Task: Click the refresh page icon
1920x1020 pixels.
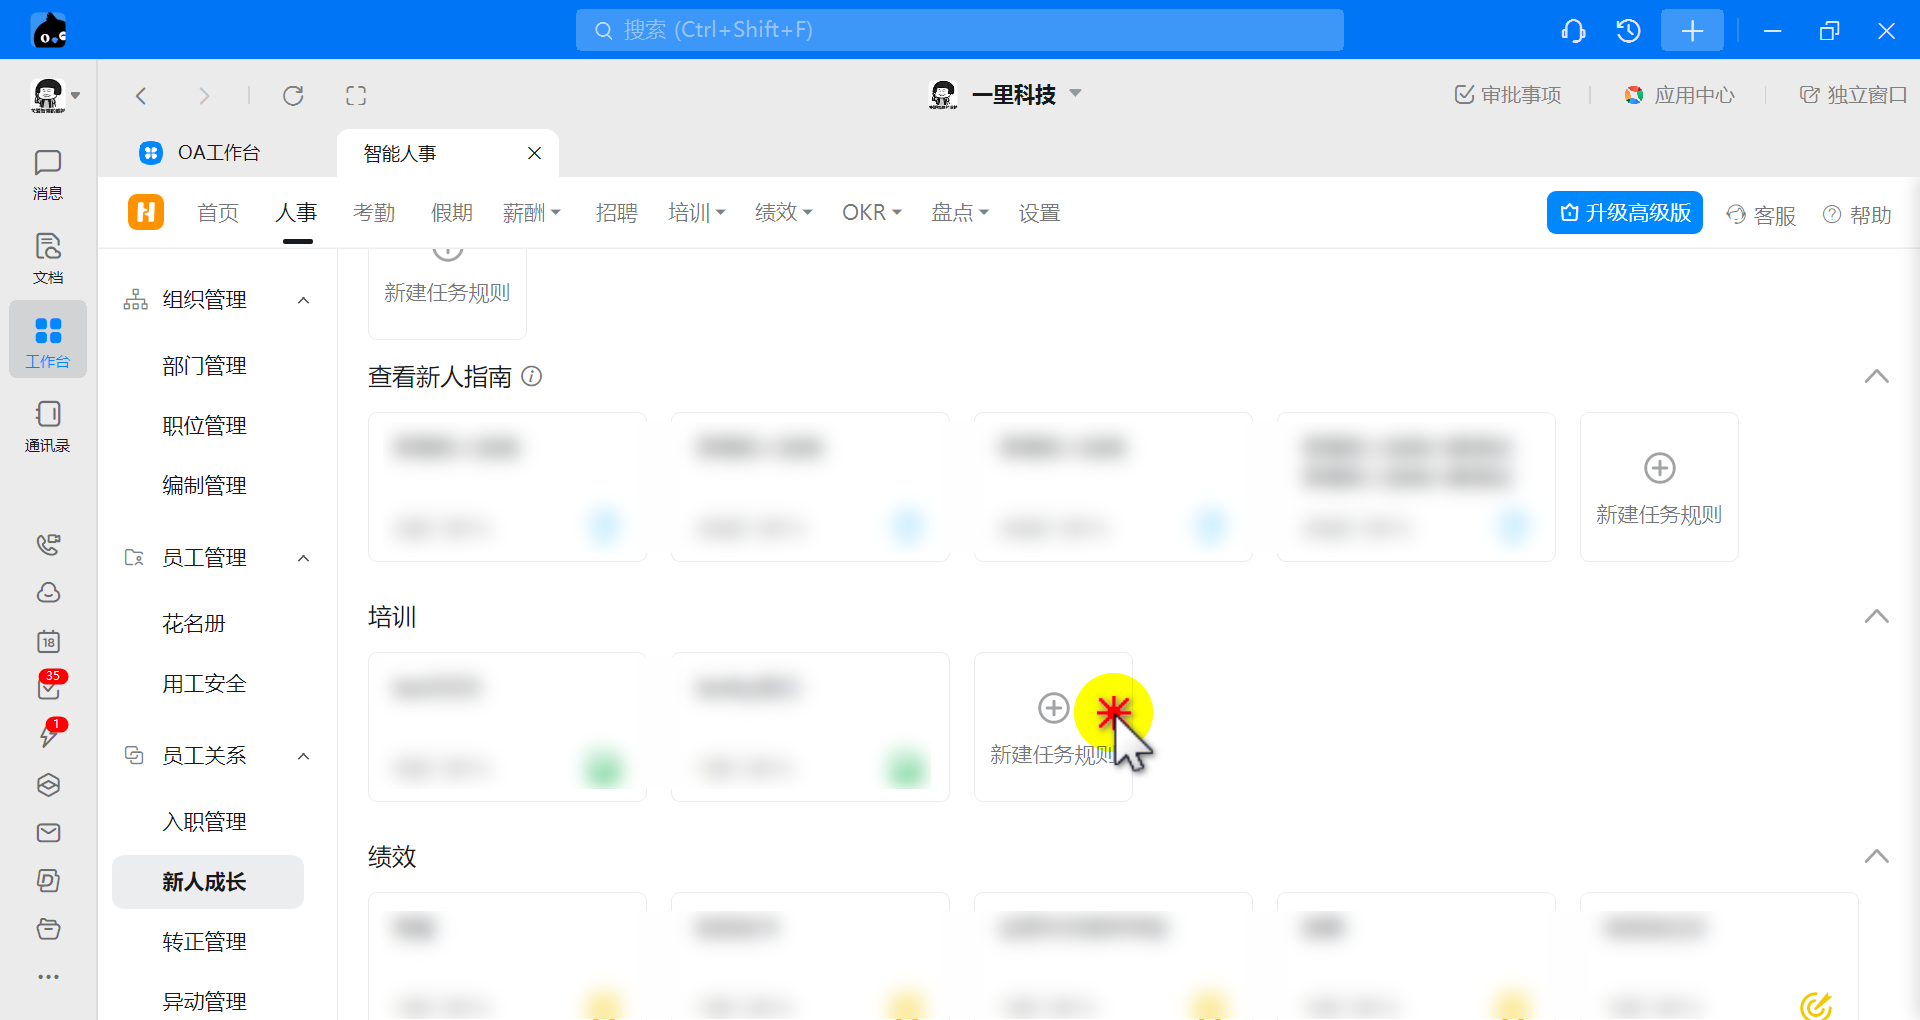Action: [293, 96]
